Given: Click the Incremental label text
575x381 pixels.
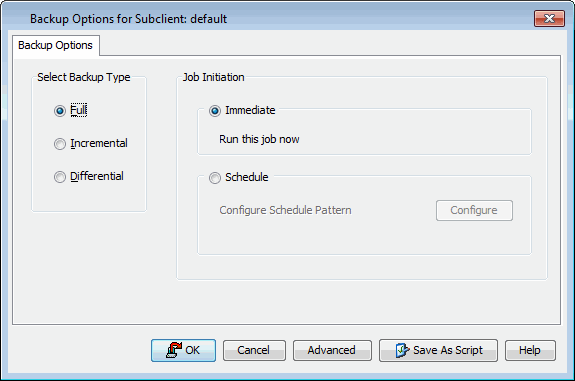Looking at the screenshot, I should point(99,143).
